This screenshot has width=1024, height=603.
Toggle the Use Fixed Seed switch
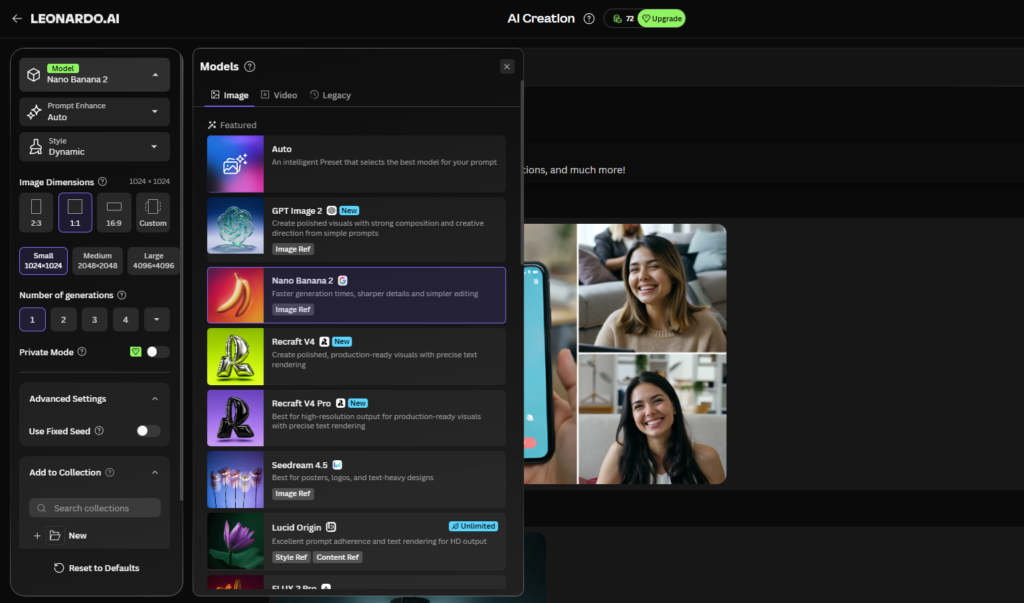(x=148, y=431)
